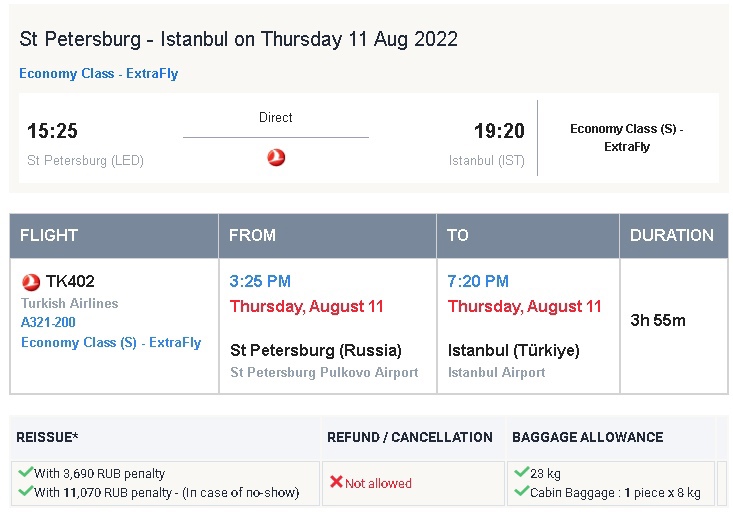Select the TO column header

(x=528, y=236)
